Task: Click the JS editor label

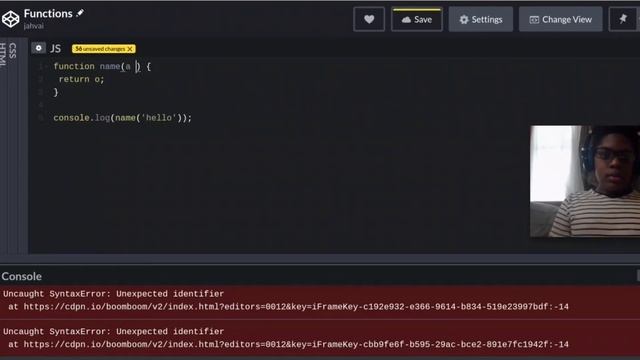Action: pyautogui.click(x=56, y=49)
